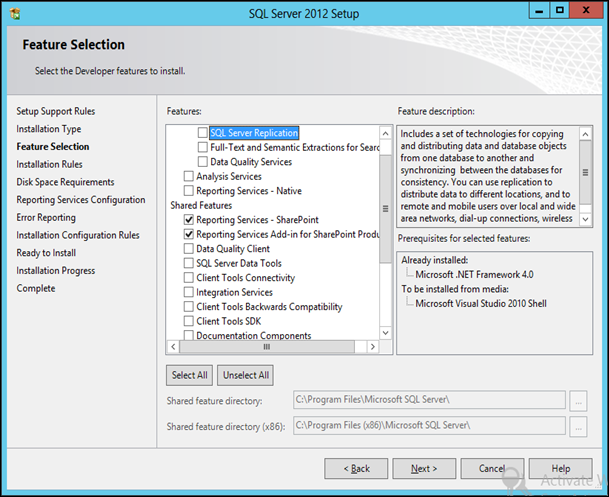
Task: Select the Ready to Install step
Action: point(46,253)
